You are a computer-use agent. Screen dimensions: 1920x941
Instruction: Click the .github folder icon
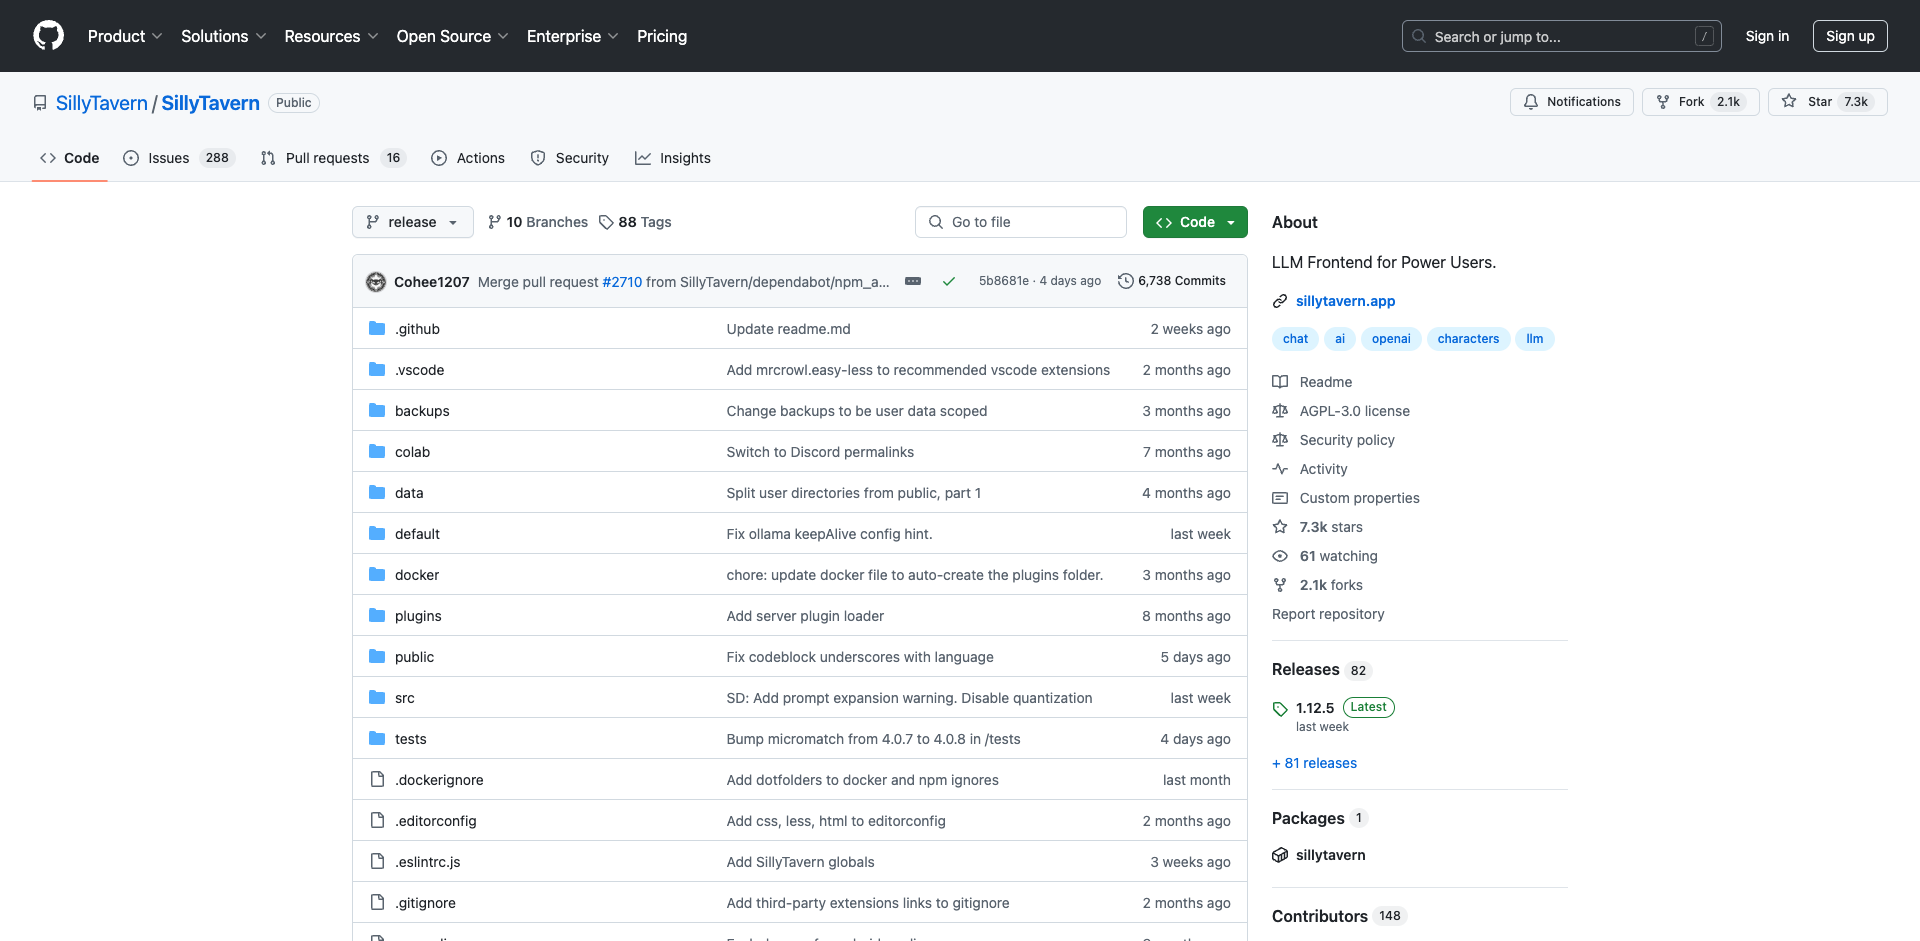pyautogui.click(x=377, y=329)
